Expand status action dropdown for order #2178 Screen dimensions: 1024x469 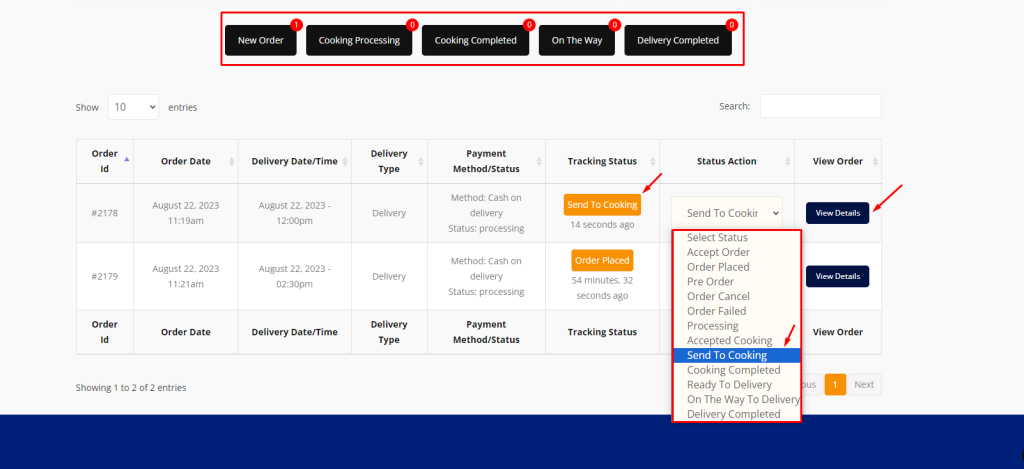point(727,213)
